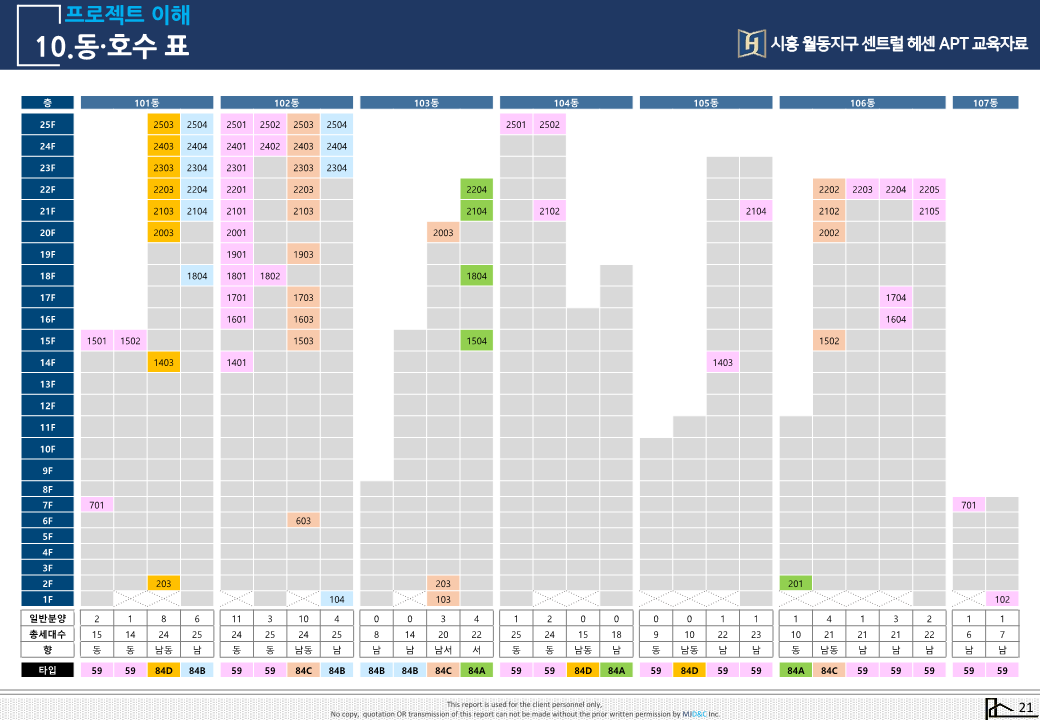Click unit 1502 in 101동

[130, 341]
